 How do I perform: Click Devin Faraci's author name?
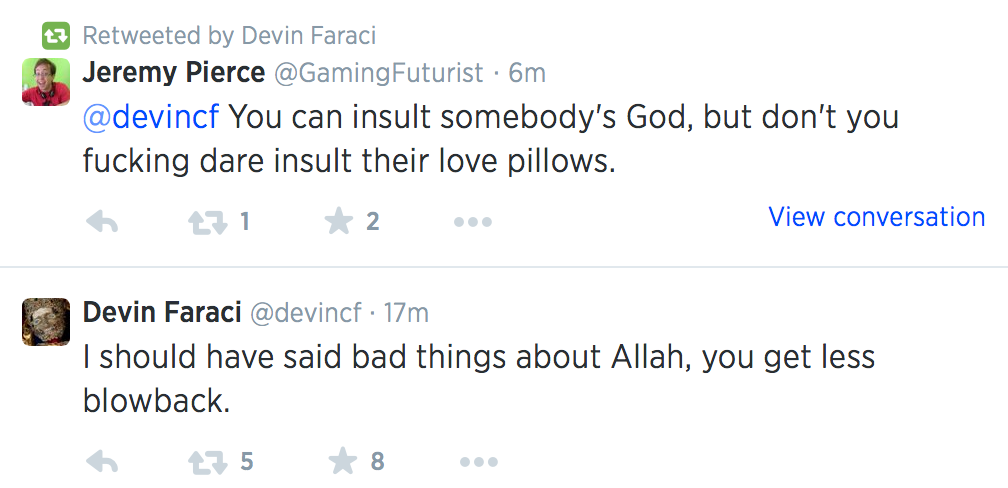click(161, 313)
